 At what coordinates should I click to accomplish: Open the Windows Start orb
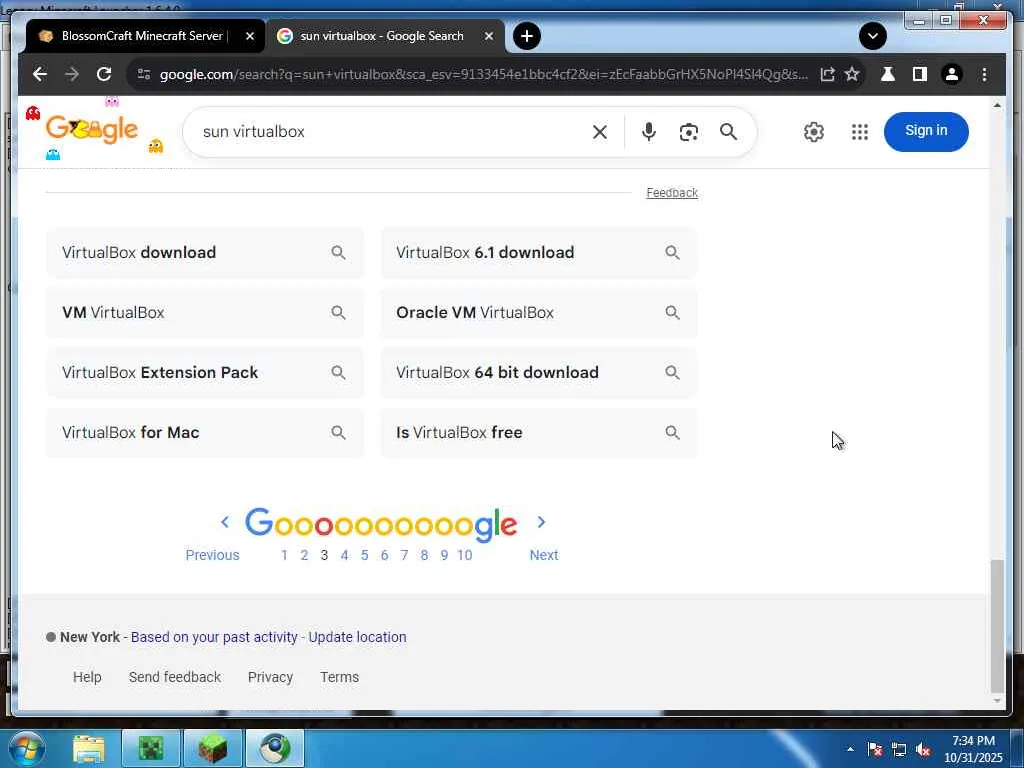27,748
